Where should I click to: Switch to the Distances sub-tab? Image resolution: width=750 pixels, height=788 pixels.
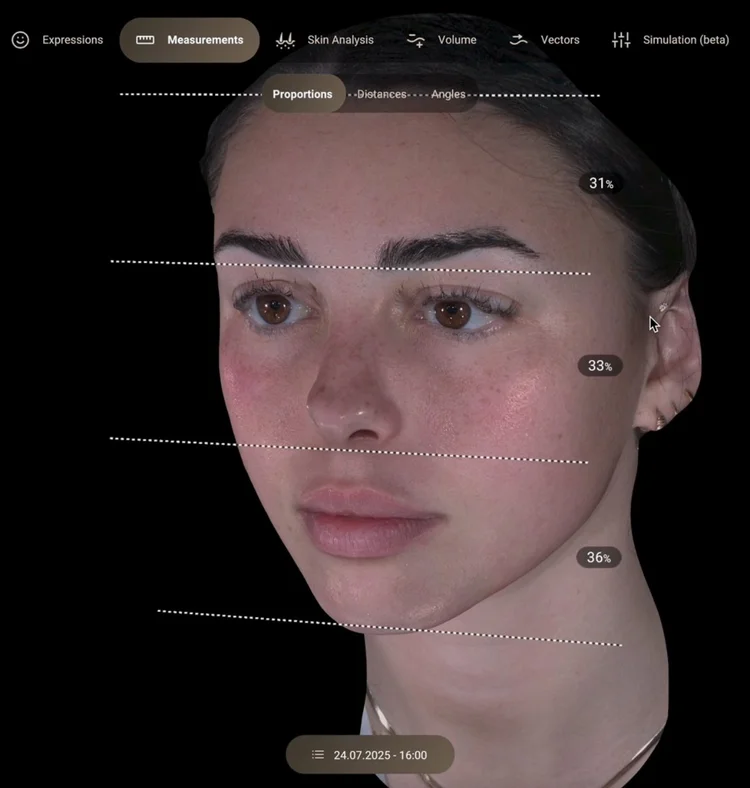pyautogui.click(x=382, y=94)
